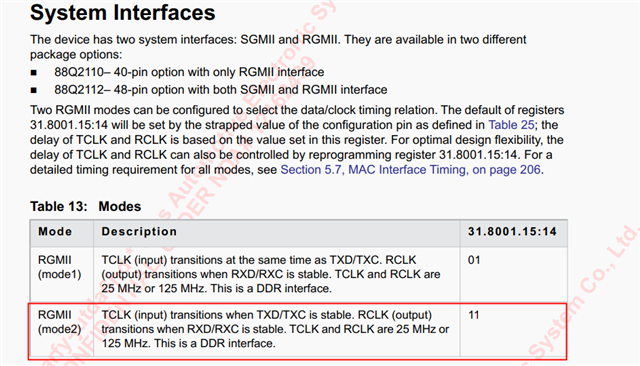The image size is (640, 366).
Task: Click the System Interfaces heading
Action: click(x=122, y=12)
